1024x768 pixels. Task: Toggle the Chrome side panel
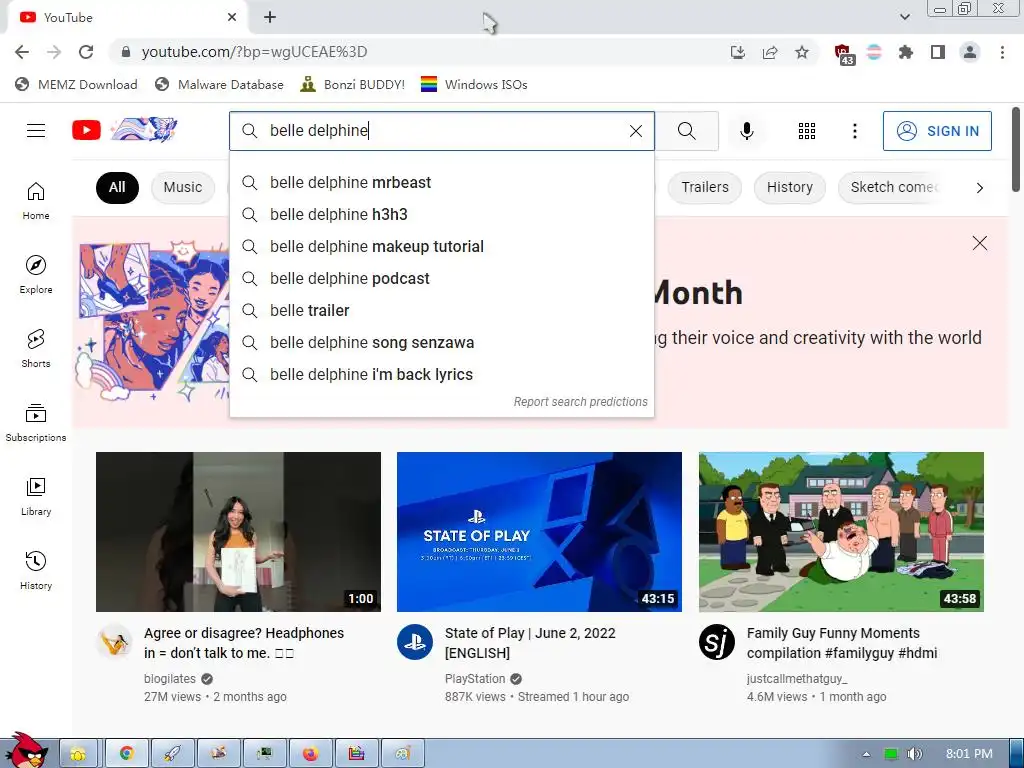(938, 52)
